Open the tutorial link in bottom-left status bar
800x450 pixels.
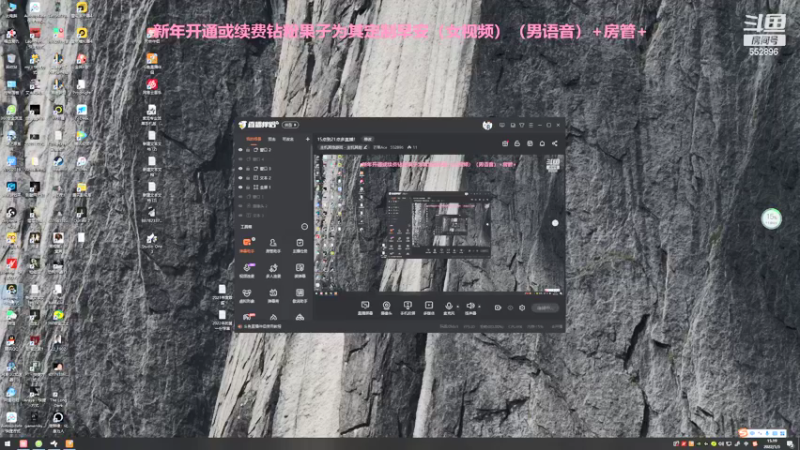[263, 327]
